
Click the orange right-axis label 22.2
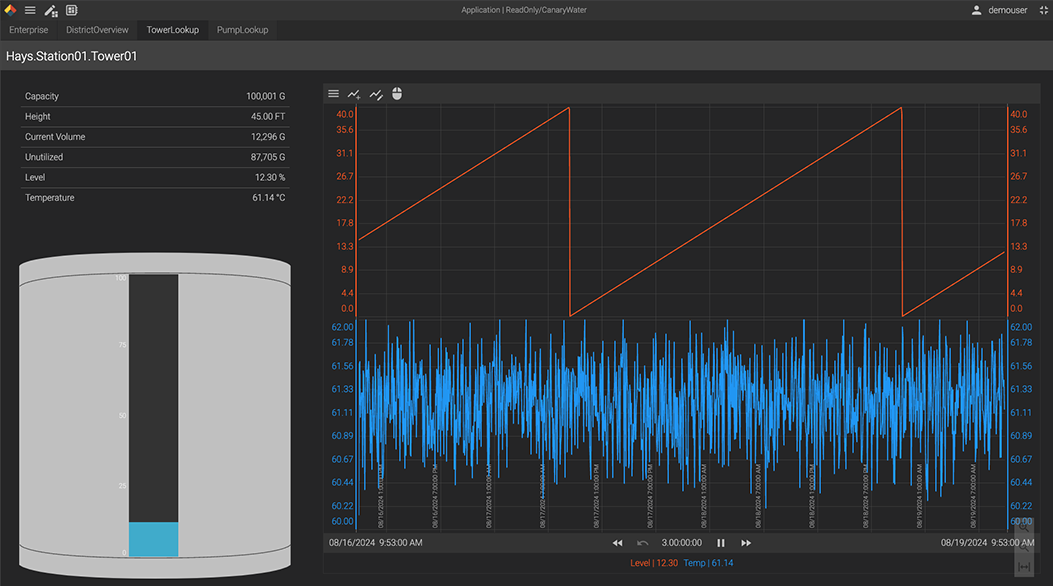coord(1019,200)
